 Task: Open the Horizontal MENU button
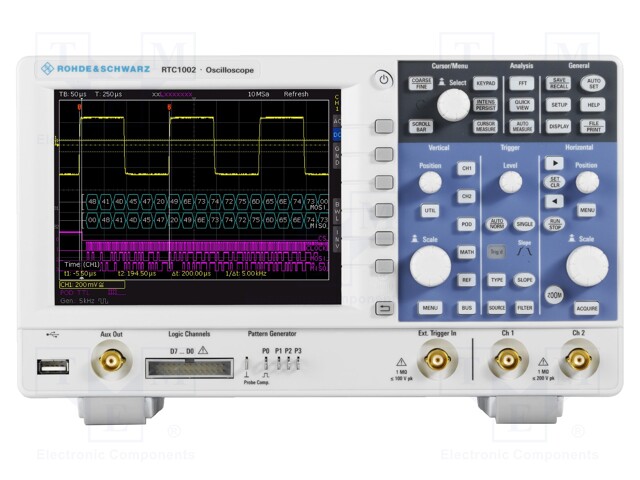pyautogui.click(x=587, y=210)
